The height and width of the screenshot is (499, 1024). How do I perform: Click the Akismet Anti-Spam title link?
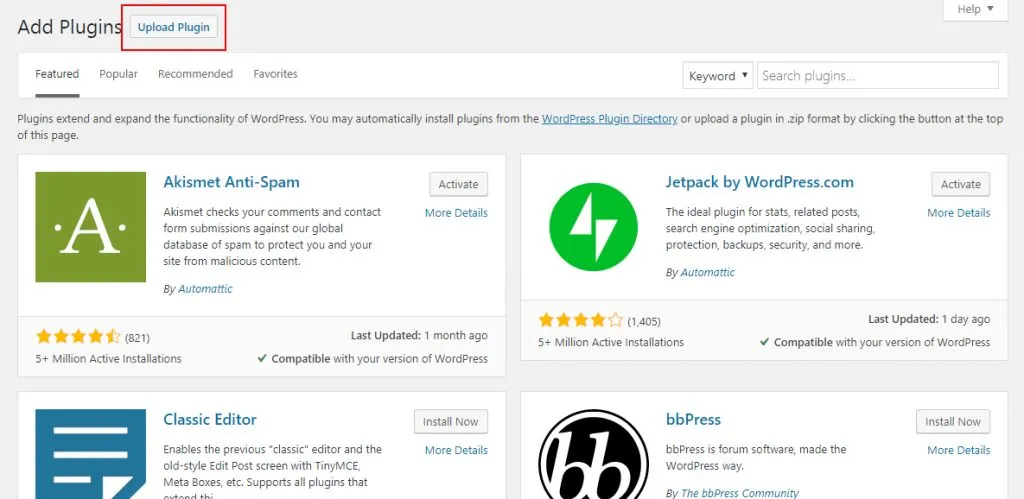(x=231, y=182)
